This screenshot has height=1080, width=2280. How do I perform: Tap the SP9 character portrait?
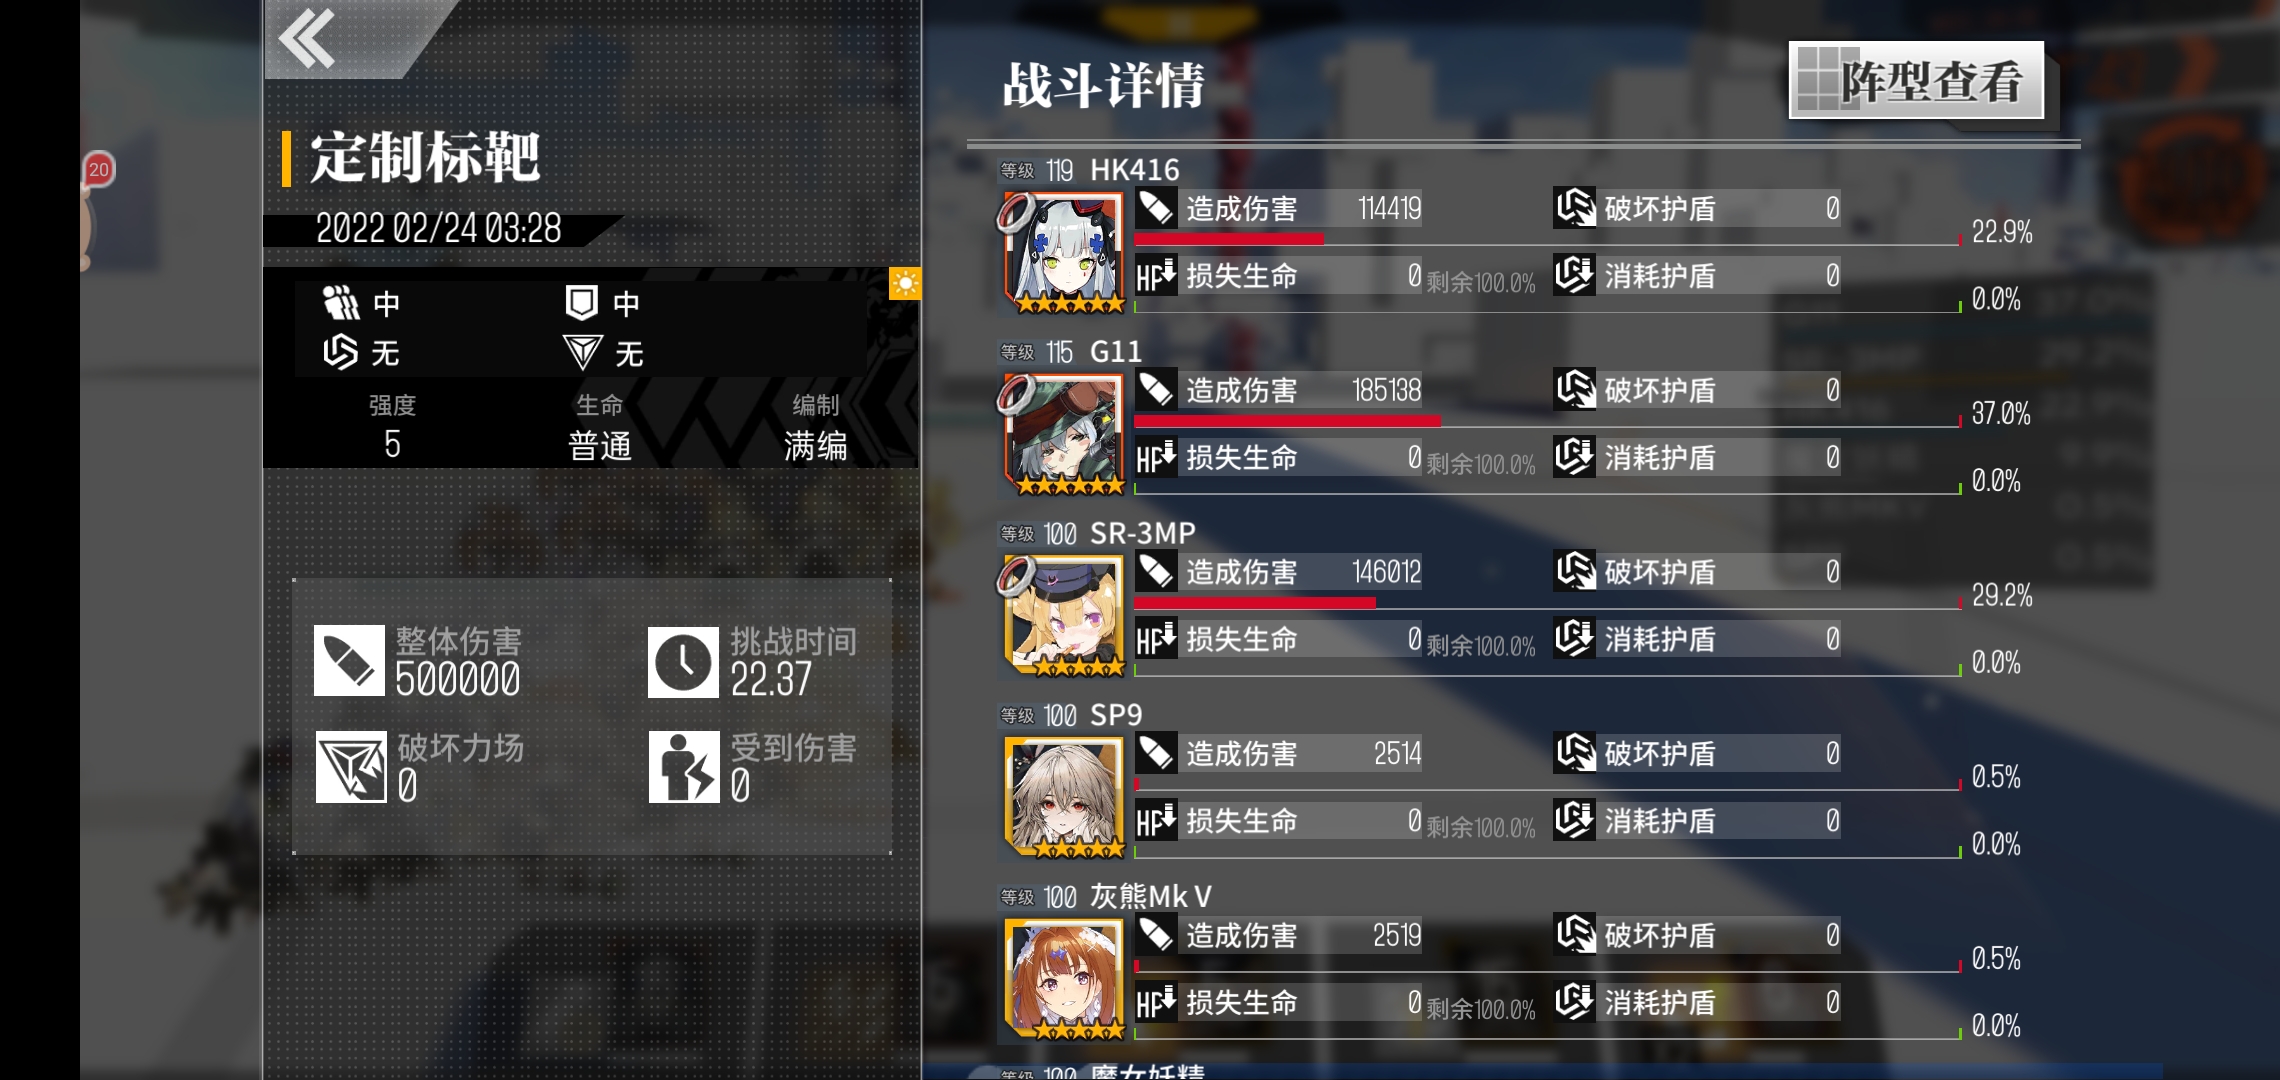(1064, 798)
